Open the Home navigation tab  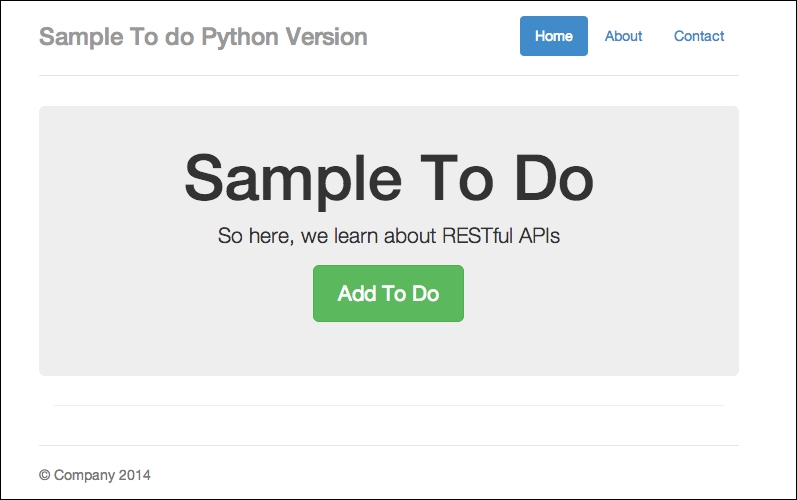click(553, 36)
